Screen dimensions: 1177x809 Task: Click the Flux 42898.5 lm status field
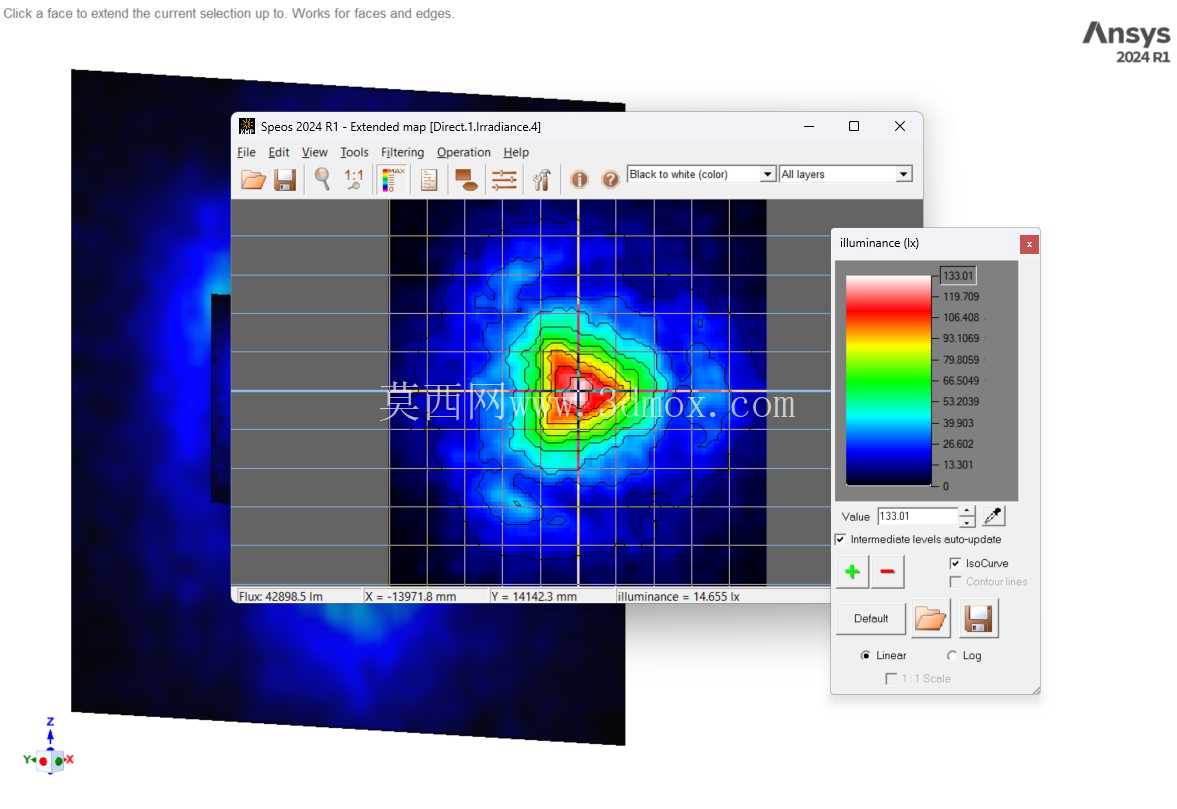[x=298, y=597]
